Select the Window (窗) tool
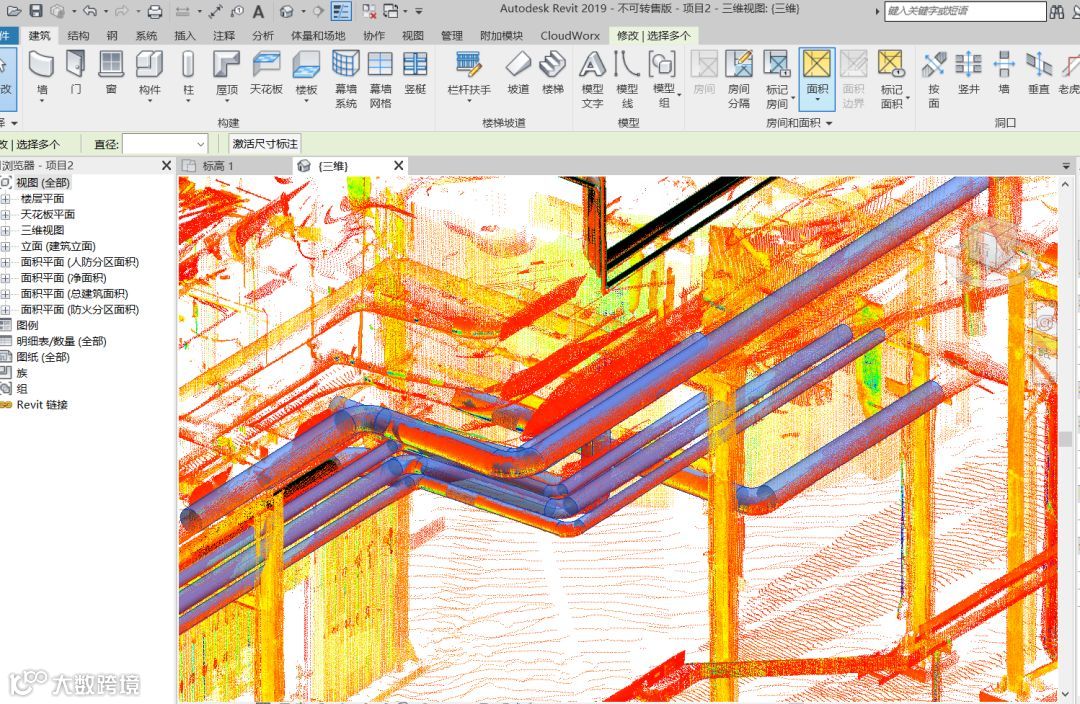Screen dimensions: 1080x704 [111, 72]
